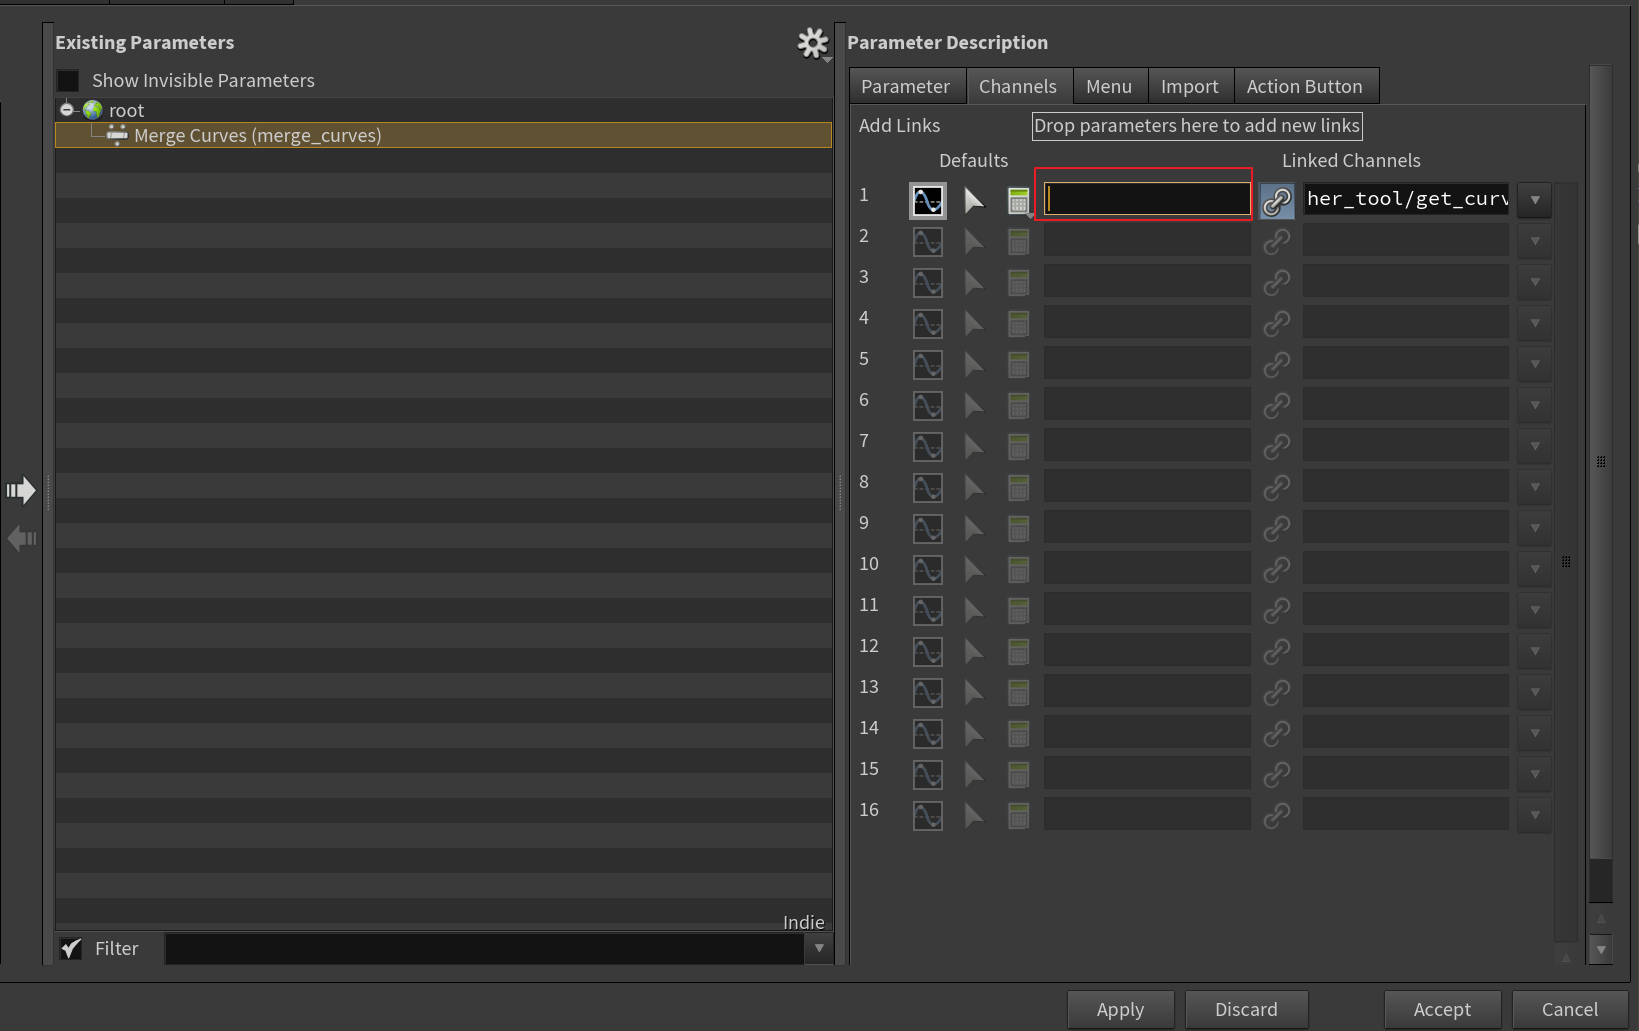The image size is (1639, 1031).
Task: Click row 13 animation curve icon
Action: (x=928, y=693)
